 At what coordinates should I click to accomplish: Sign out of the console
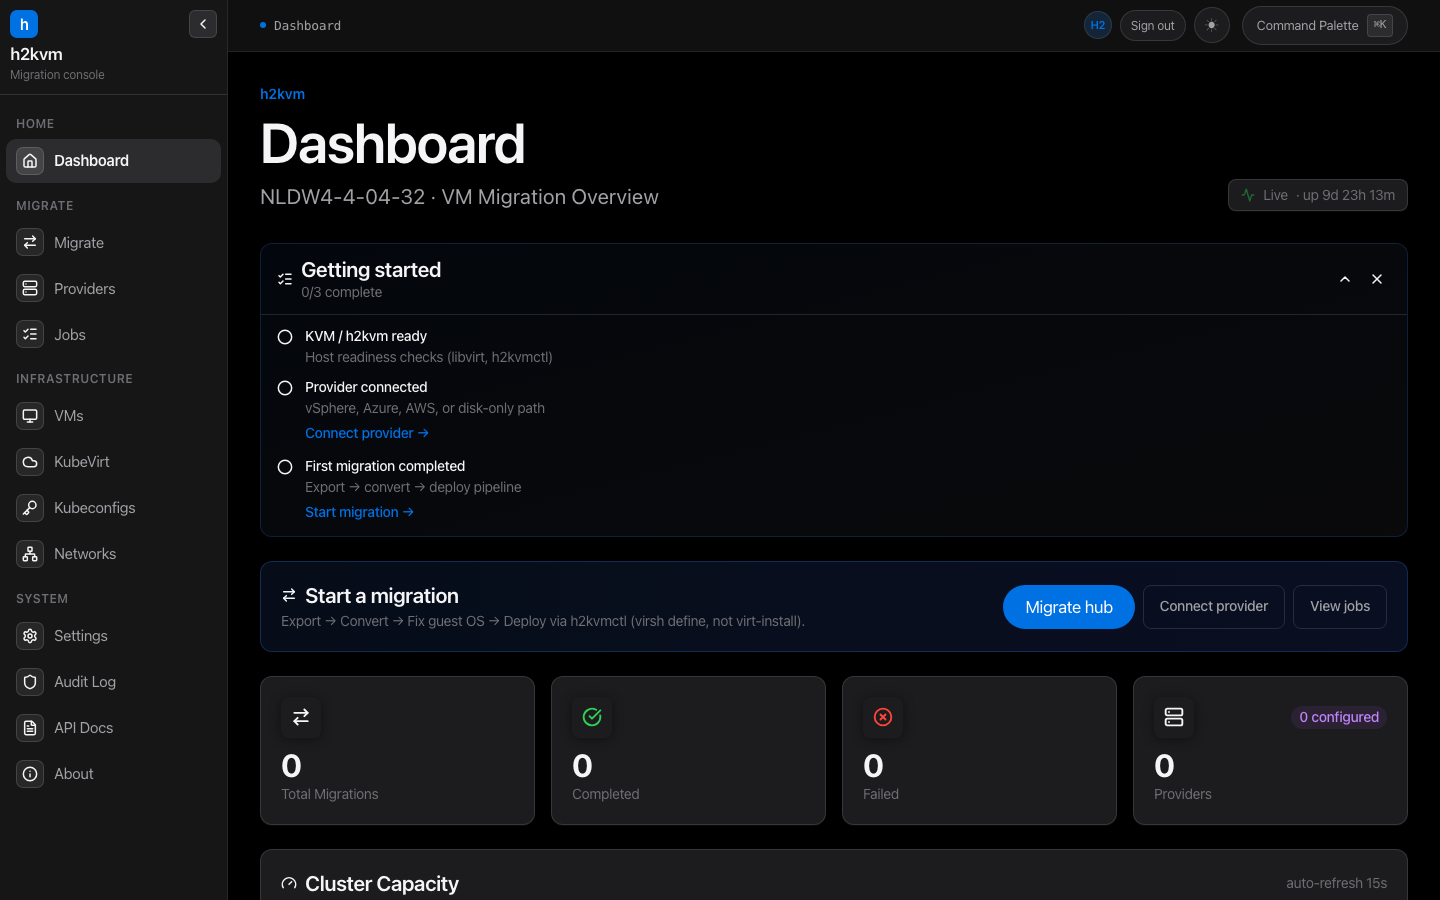pyautogui.click(x=1152, y=26)
